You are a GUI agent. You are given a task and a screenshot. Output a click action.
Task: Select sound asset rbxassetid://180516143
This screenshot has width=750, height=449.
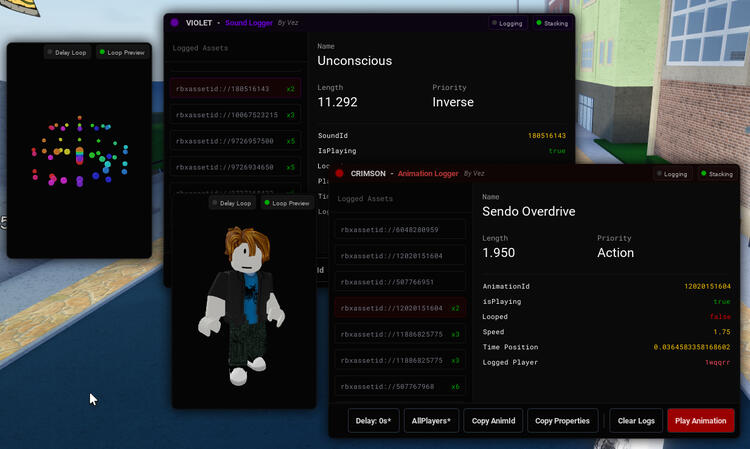tap(235, 88)
